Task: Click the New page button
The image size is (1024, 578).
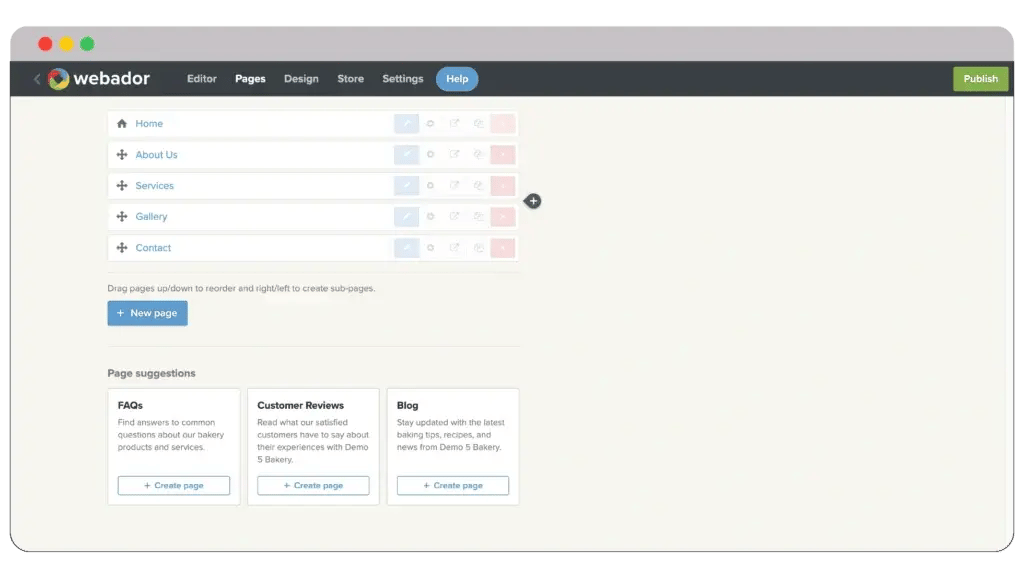Action: tap(147, 313)
